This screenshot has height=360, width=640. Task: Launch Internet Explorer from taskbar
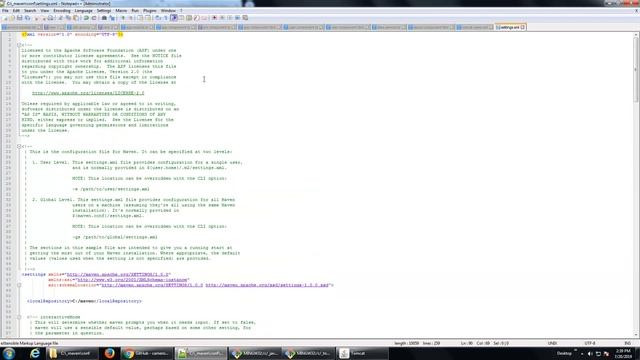(x=35, y=353)
